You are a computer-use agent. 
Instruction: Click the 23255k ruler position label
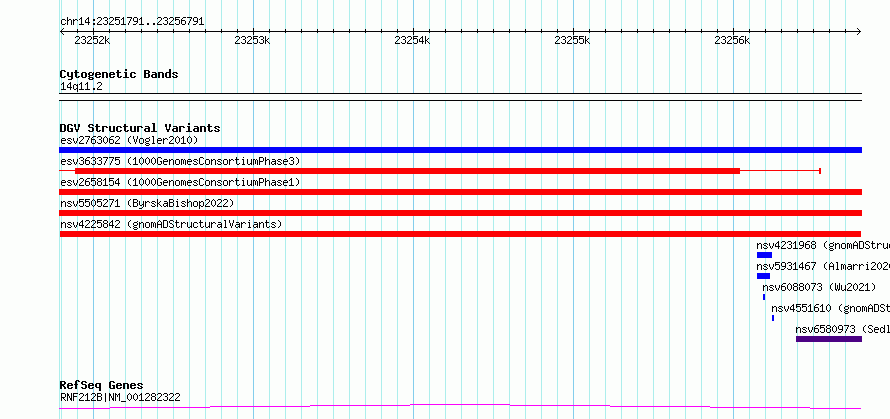(573, 40)
